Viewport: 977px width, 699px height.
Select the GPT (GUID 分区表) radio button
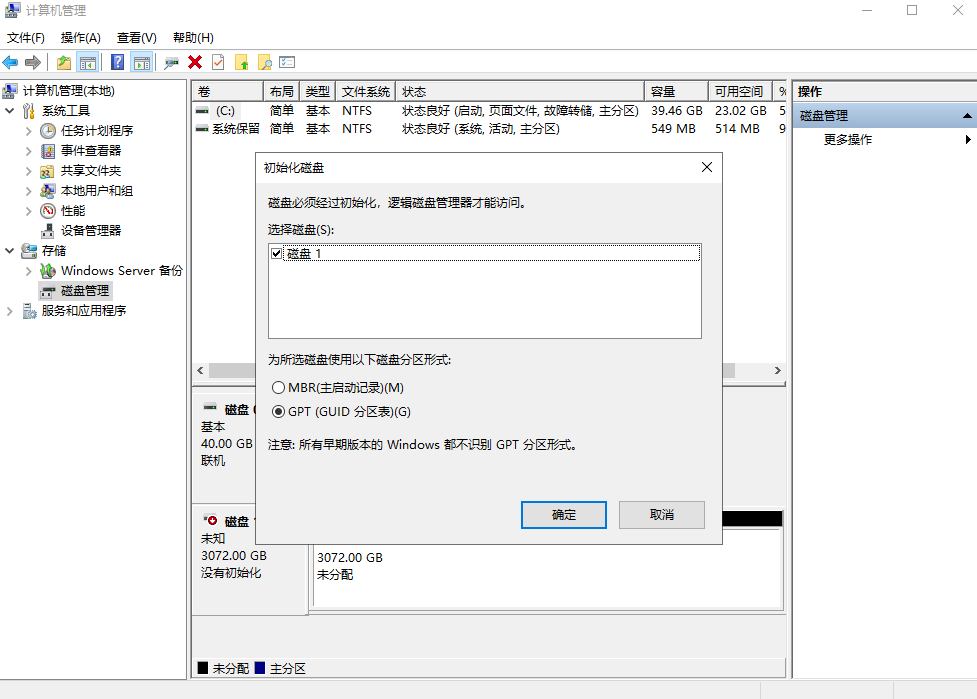[279, 412]
